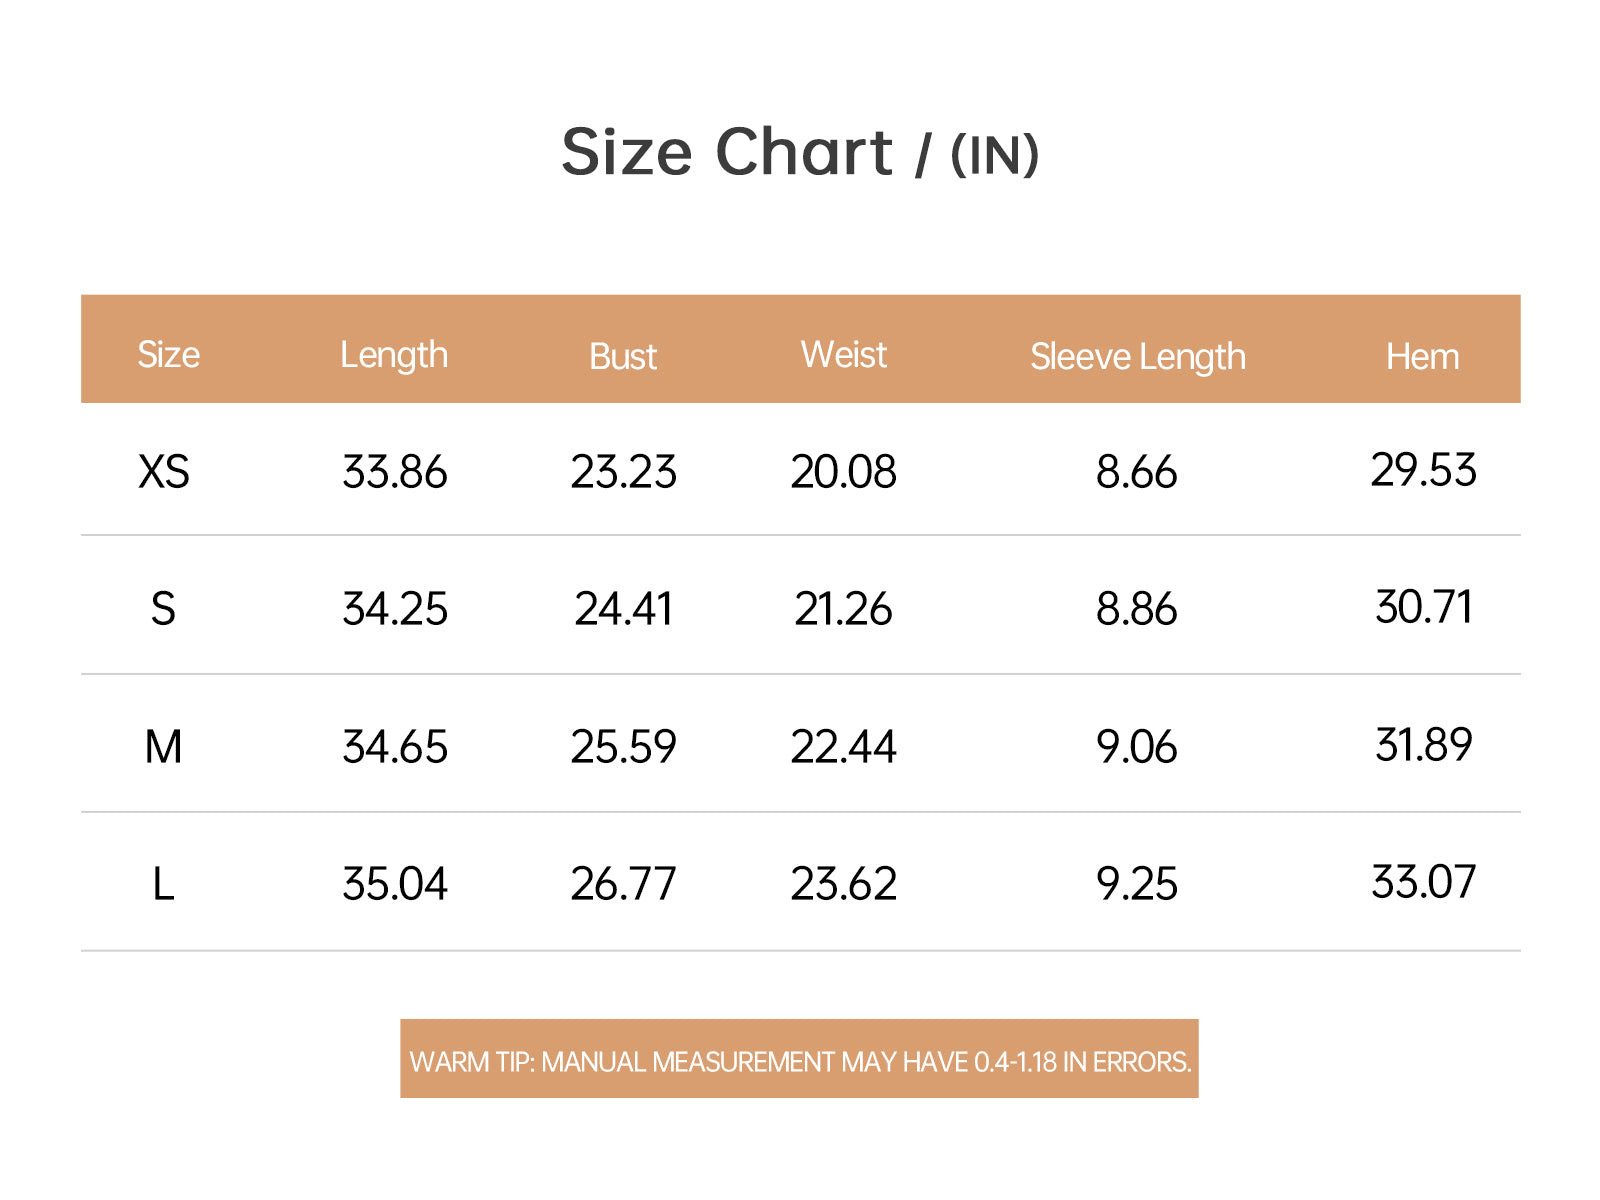Click the M size row label
1600x1200 pixels.
(163, 747)
